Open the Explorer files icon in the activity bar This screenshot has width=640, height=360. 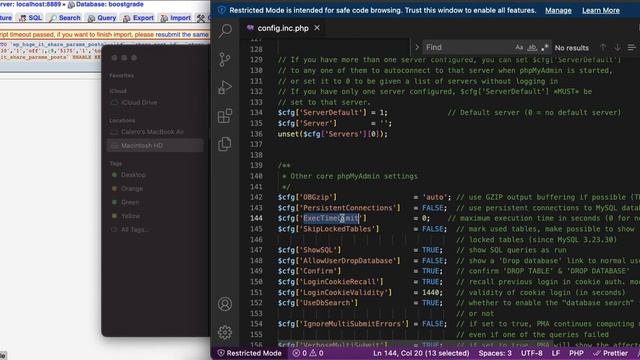[x=225, y=144]
